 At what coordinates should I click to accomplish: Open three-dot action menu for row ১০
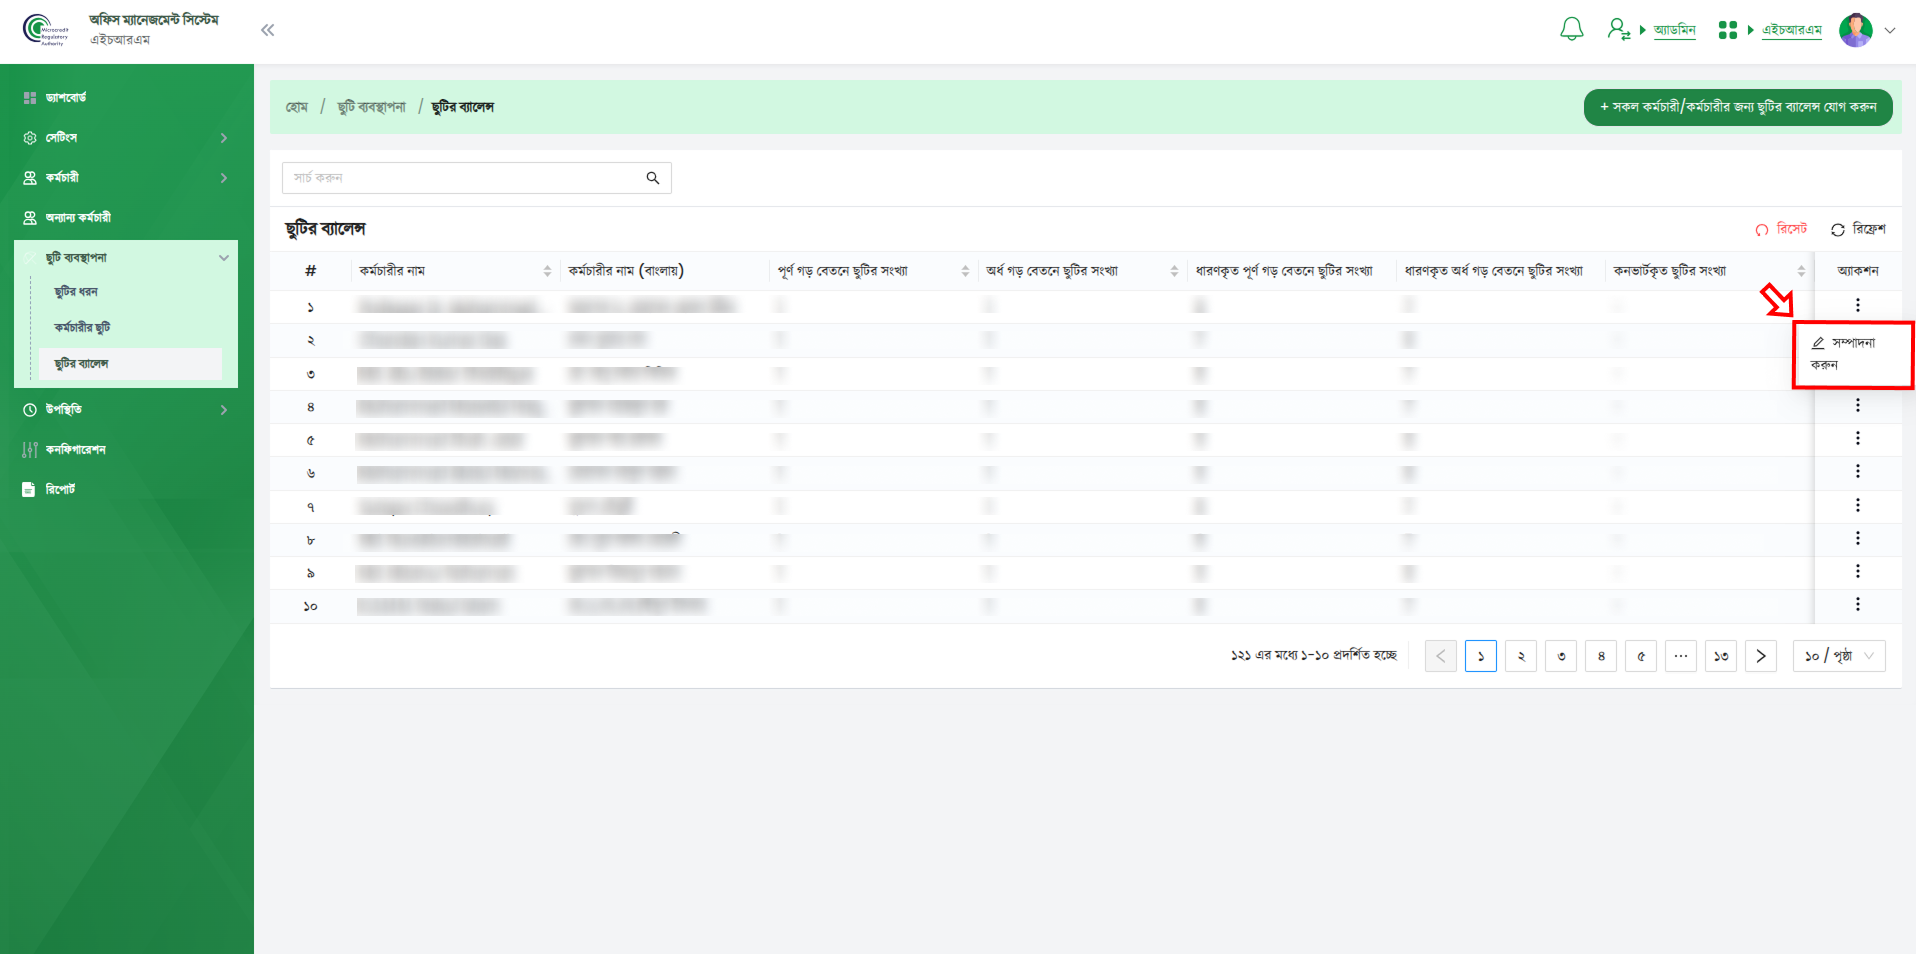[x=1857, y=604]
